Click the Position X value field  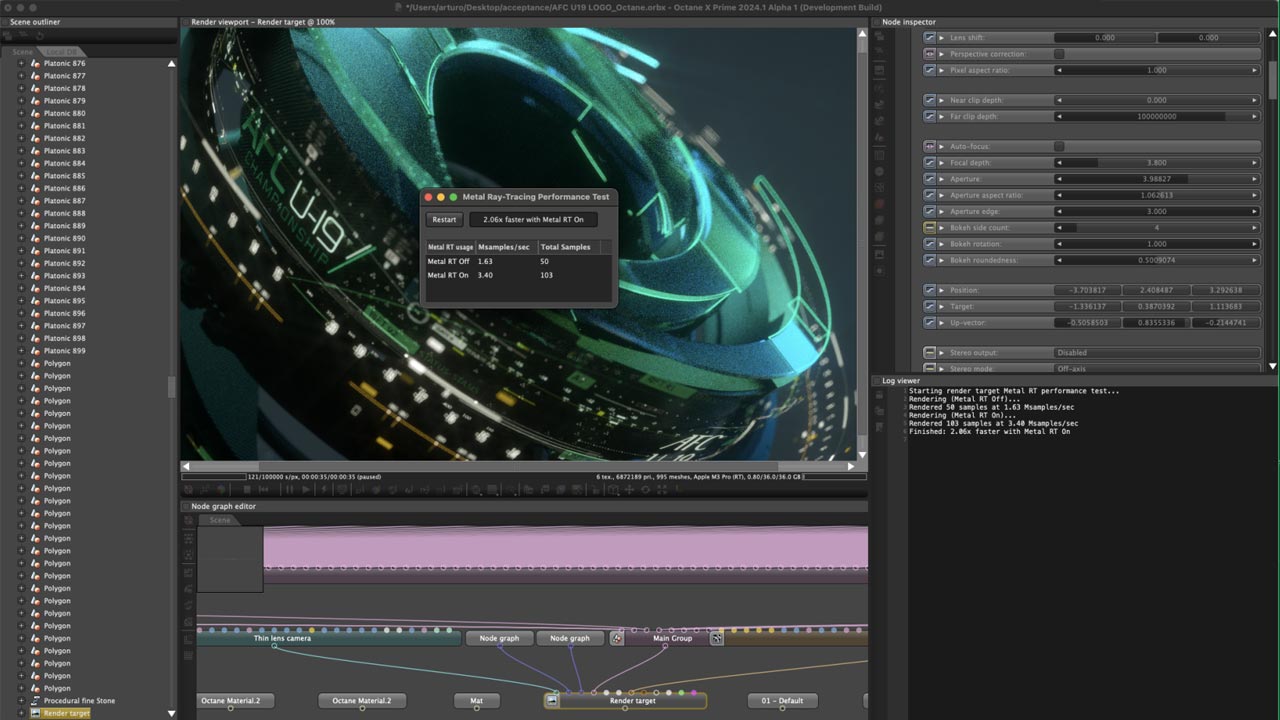(1087, 290)
